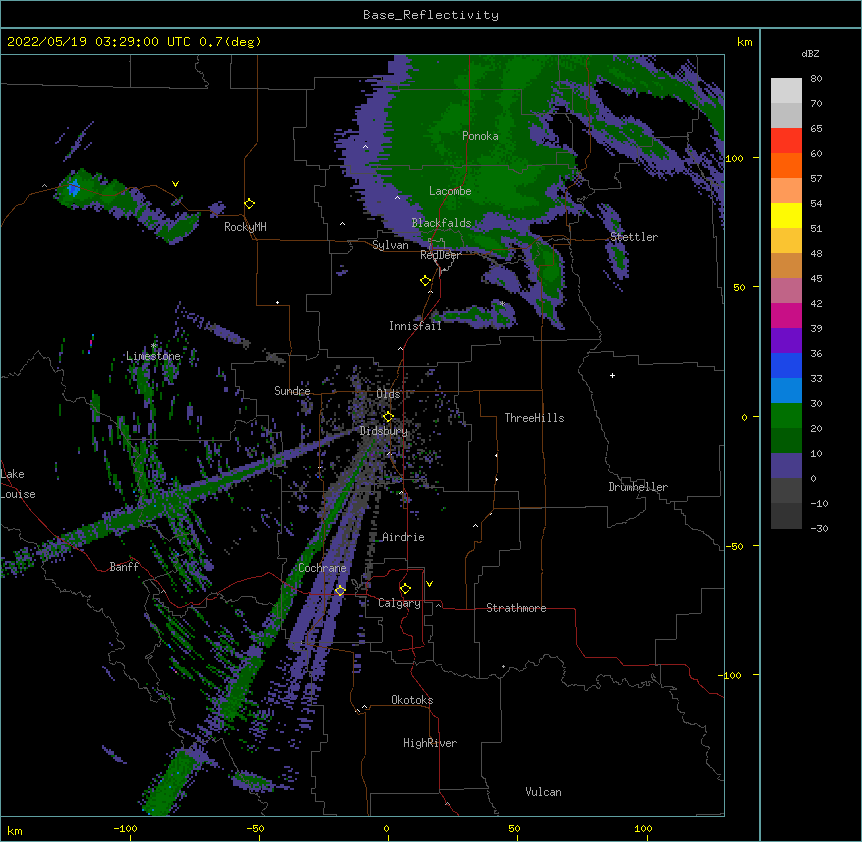Select the red swatch in the dBZ legend

pos(786,140)
